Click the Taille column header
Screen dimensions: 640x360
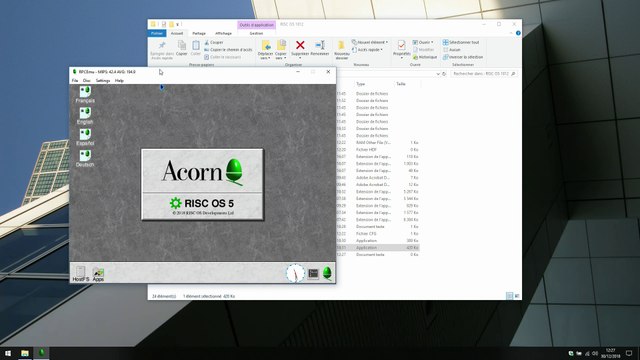point(401,84)
